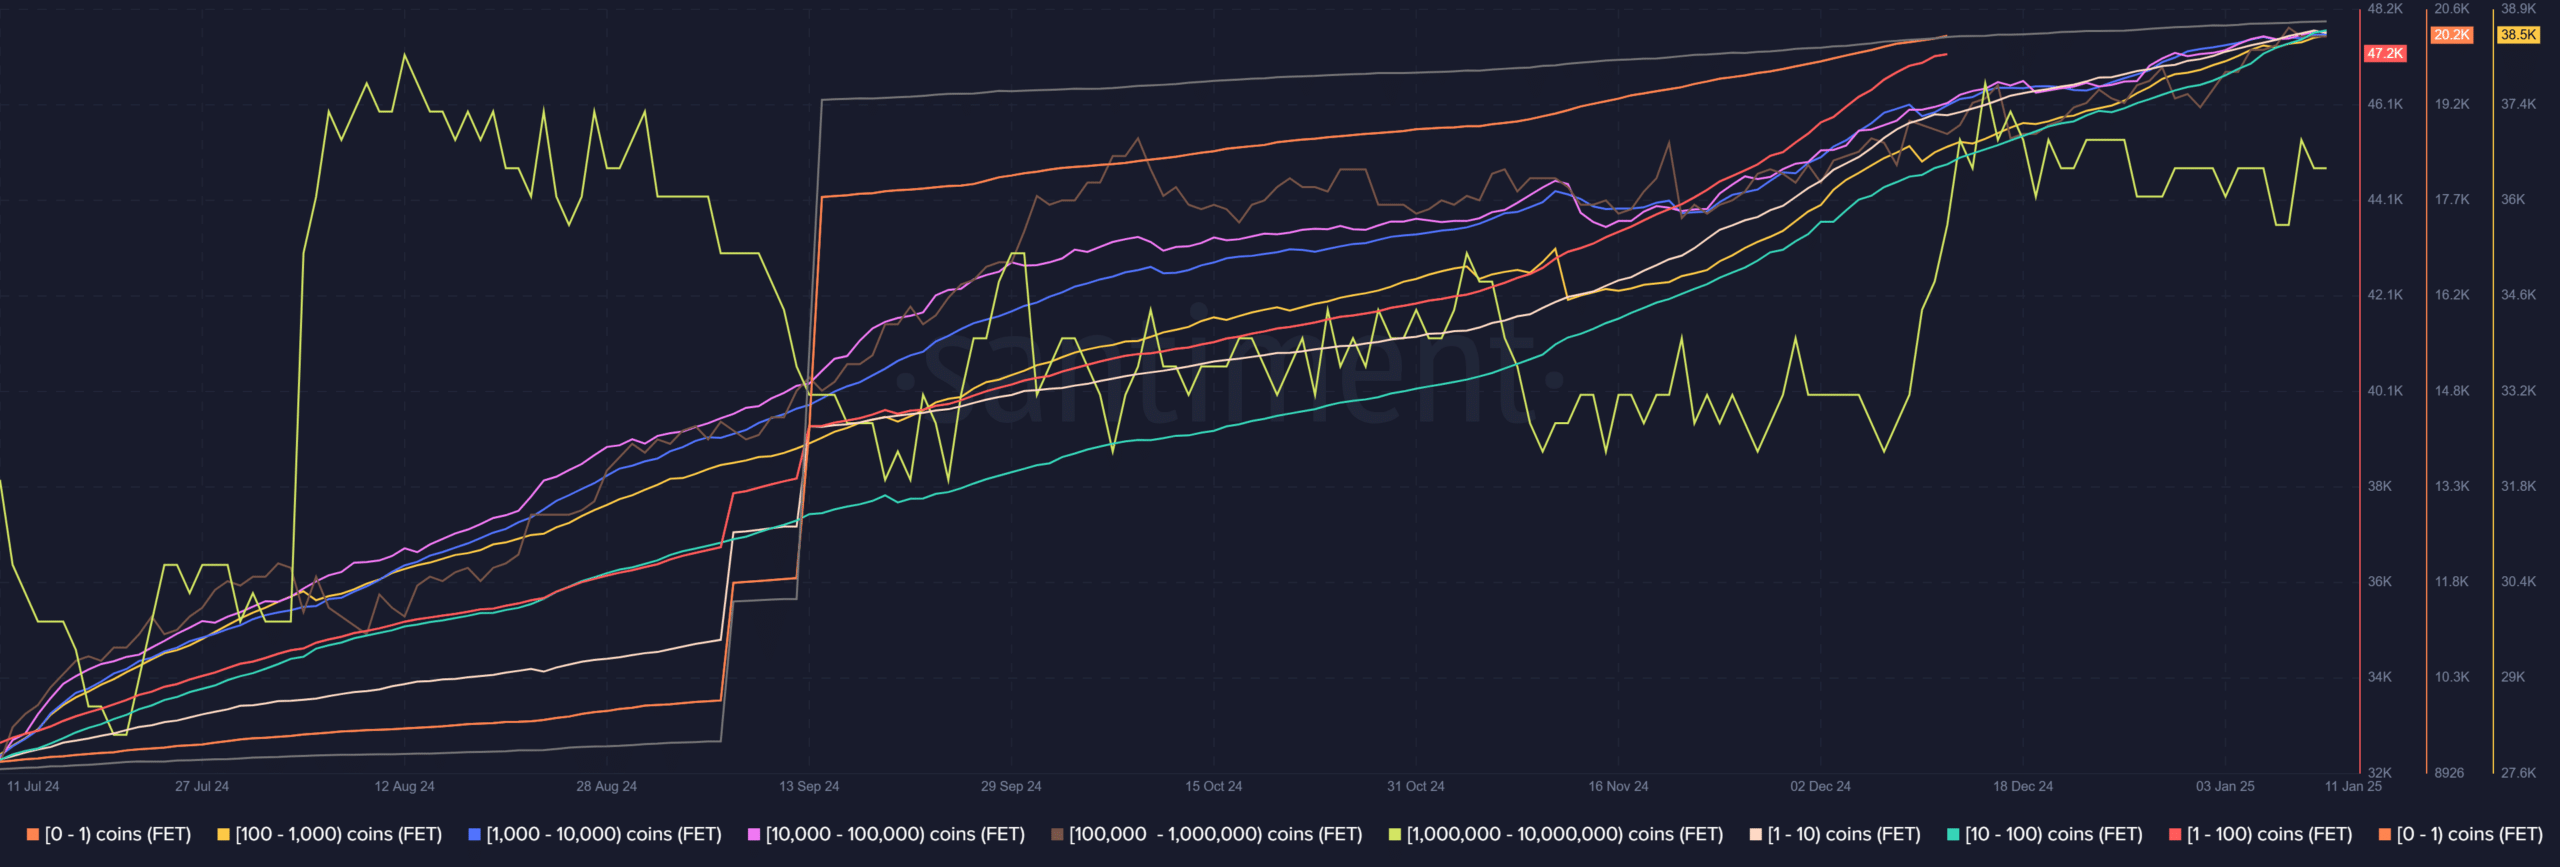Screen dimensions: 2560x867
Task: Click the 19.2K axis value
Action: click(x=2452, y=104)
